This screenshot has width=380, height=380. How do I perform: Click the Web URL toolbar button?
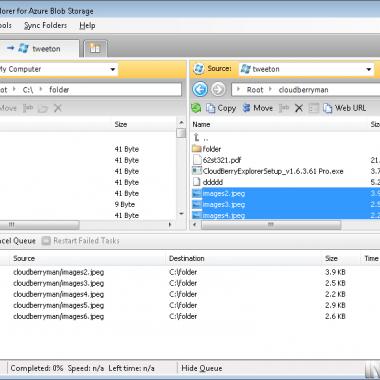[345, 108]
